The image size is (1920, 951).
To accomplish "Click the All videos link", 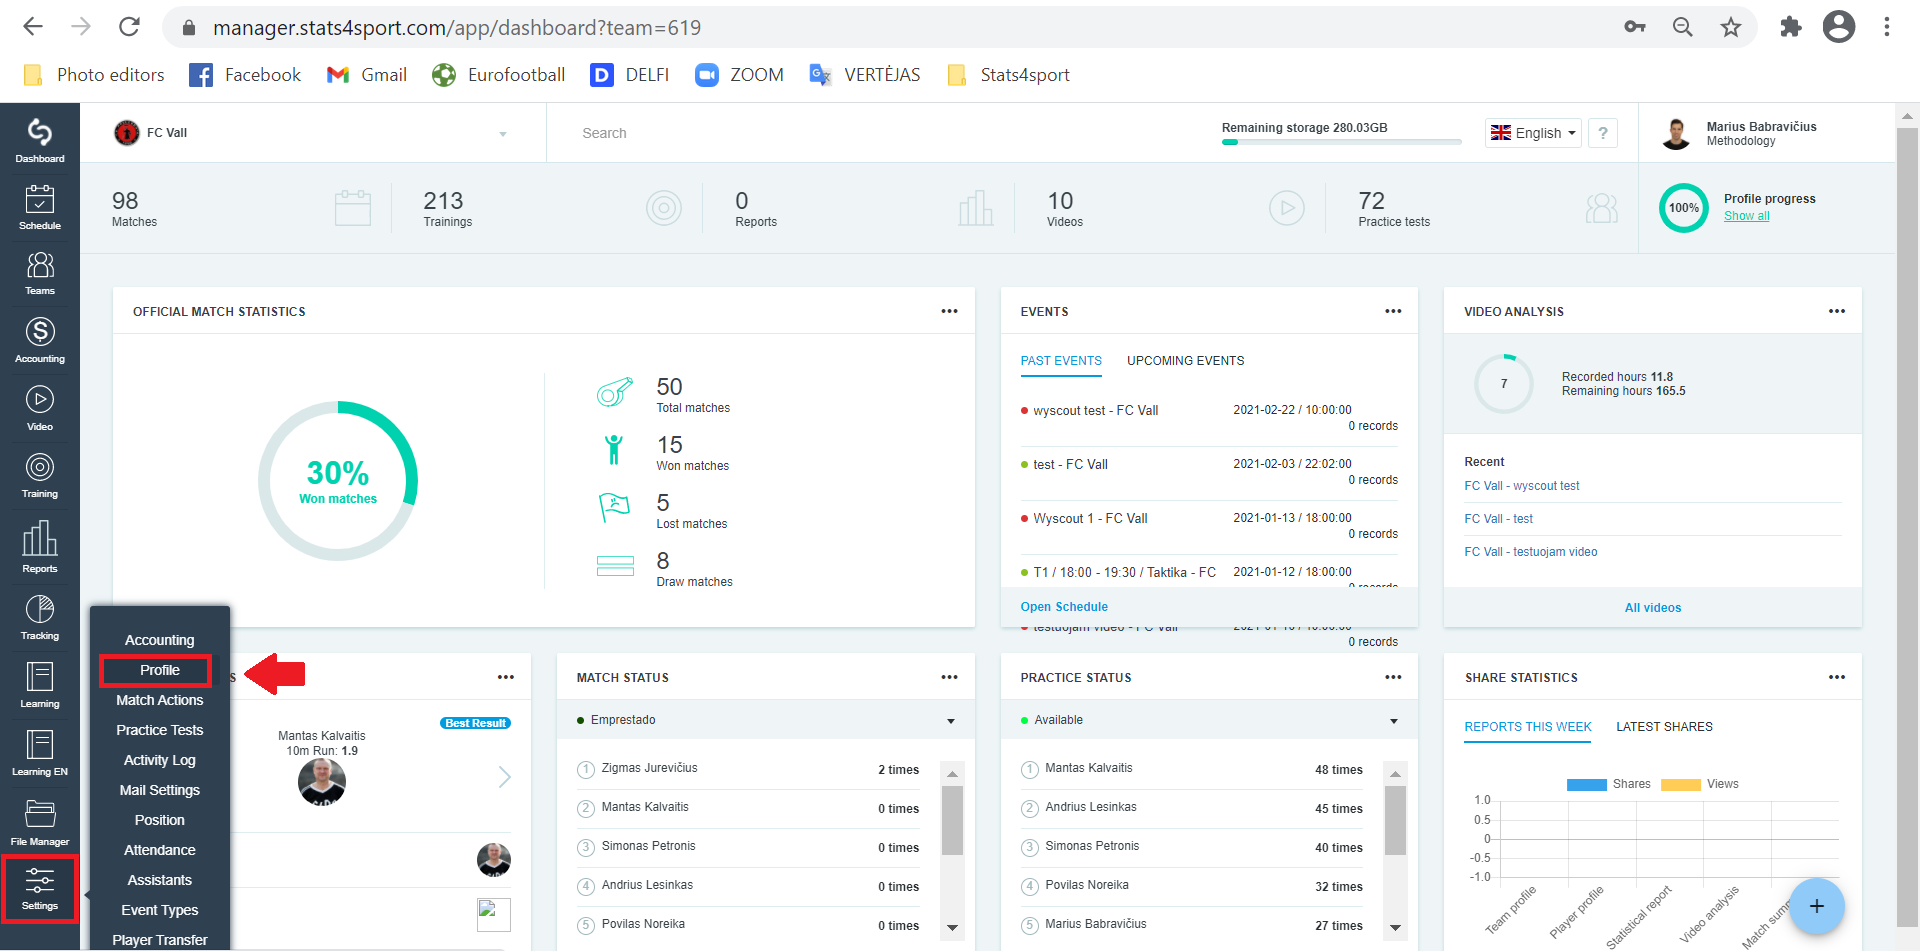I will click(x=1653, y=608).
